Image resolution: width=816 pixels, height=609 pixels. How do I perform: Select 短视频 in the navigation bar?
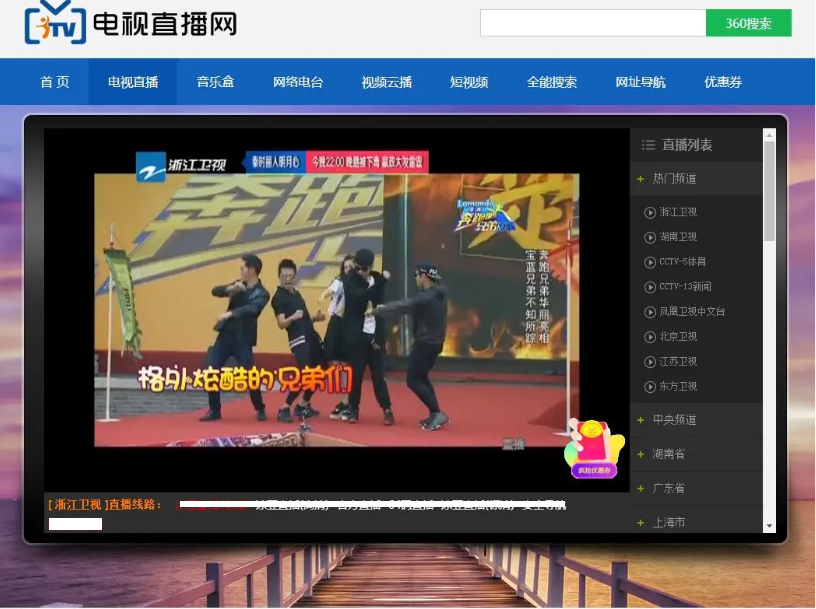point(469,82)
